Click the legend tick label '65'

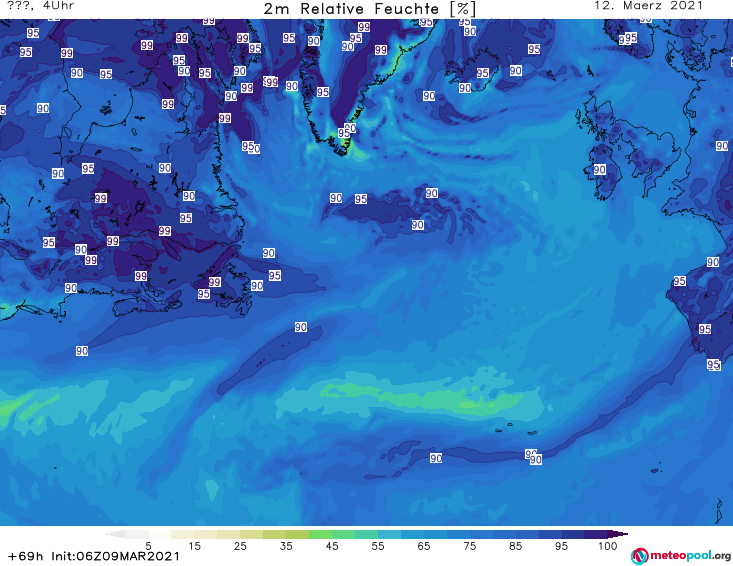(424, 546)
